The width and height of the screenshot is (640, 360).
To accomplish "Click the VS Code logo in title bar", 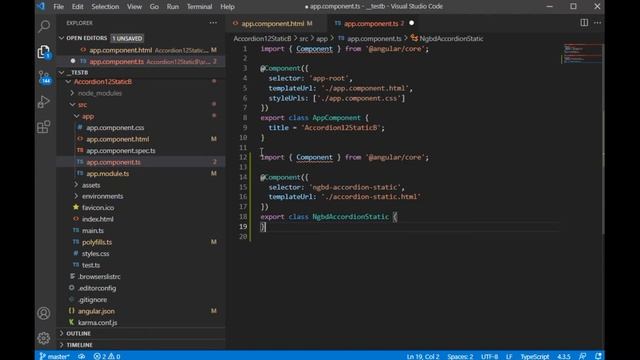I will (41, 6).
